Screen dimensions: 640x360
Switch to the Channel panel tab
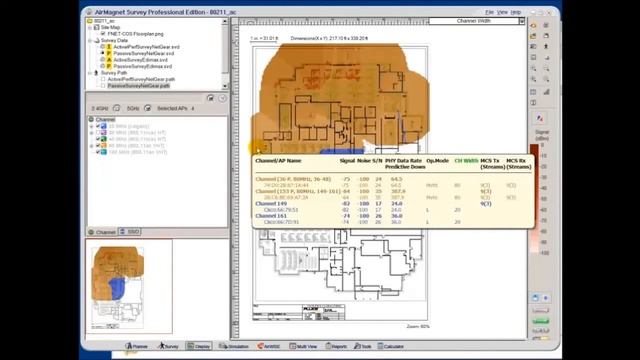tap(102, 232)
